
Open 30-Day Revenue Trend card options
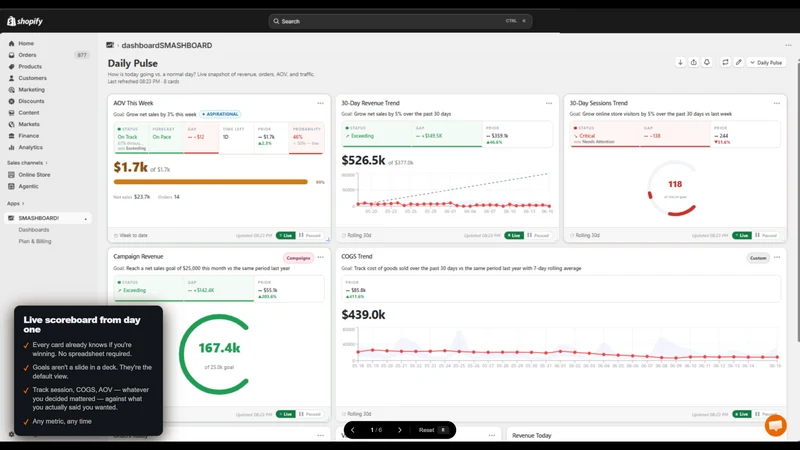(548, 103)
